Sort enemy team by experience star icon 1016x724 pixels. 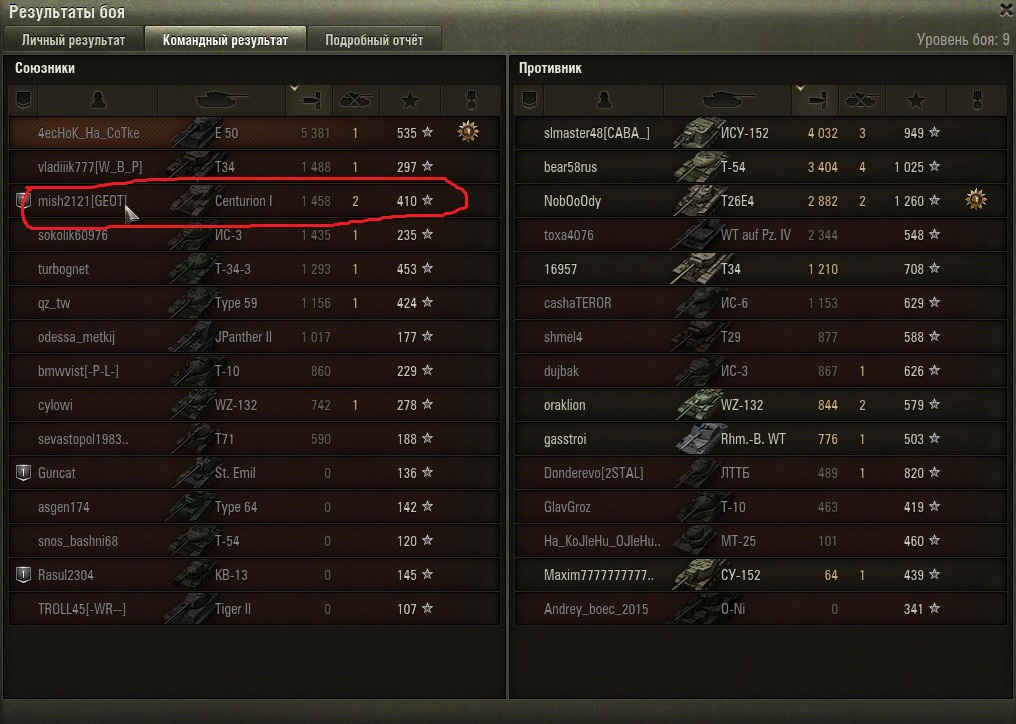(x=916, y=100)
